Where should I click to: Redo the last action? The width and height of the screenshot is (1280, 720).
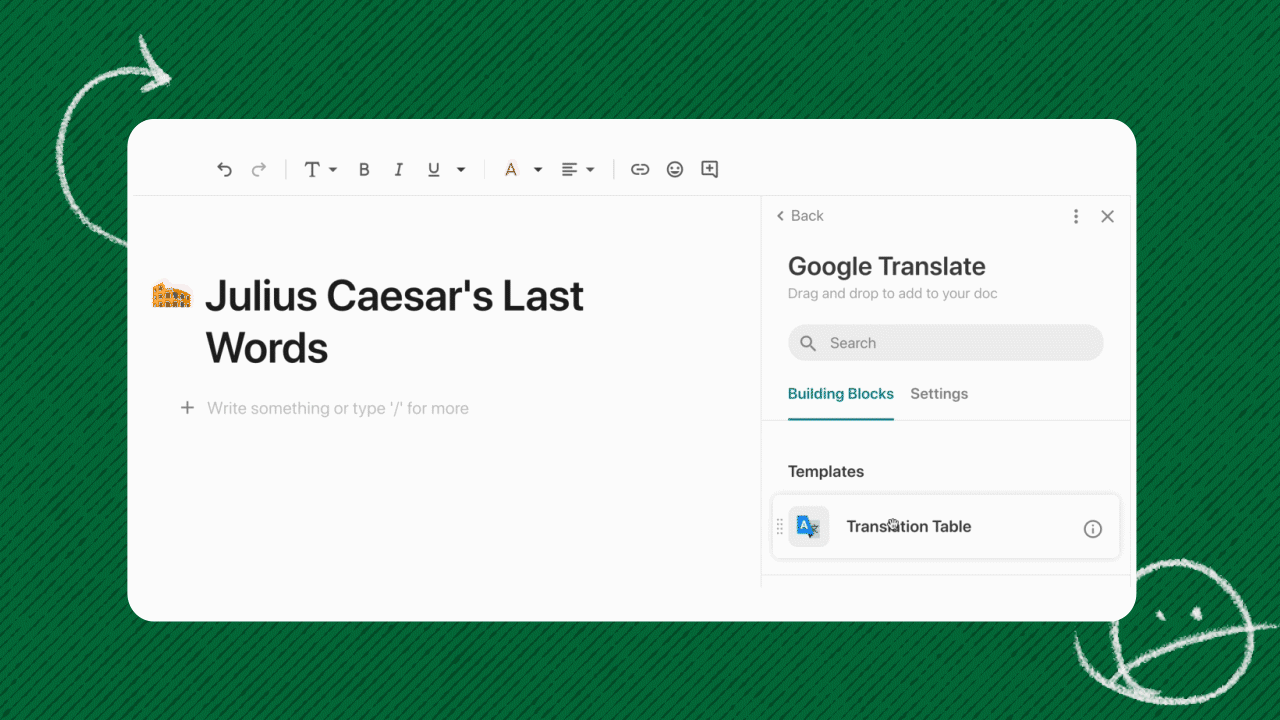(259, 170)
